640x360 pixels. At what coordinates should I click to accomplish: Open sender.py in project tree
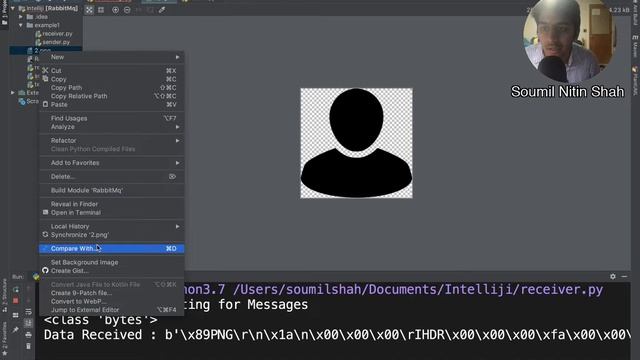[52, 42]
